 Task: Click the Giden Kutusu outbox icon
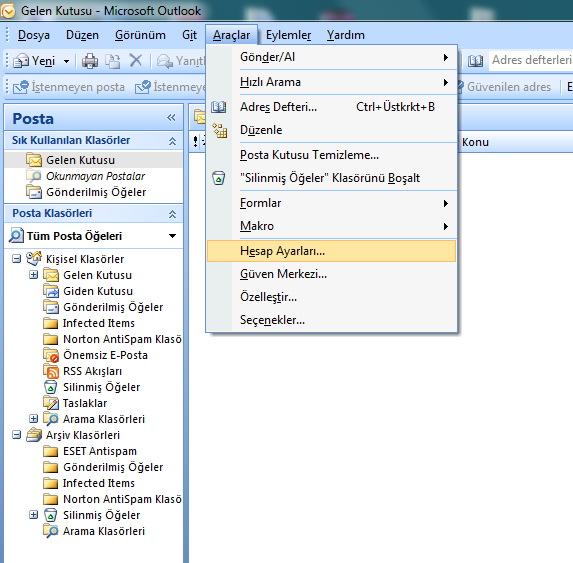click(x=51, y=291)
